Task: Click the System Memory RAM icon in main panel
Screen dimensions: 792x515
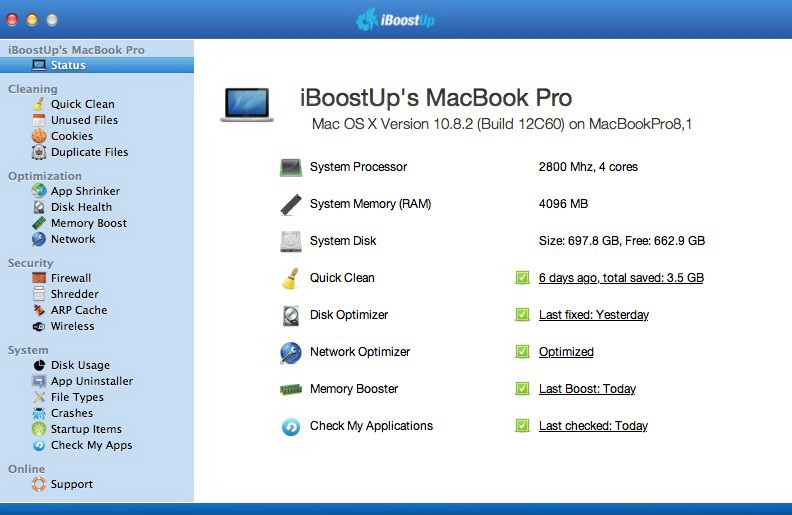Action: [291, 204]
